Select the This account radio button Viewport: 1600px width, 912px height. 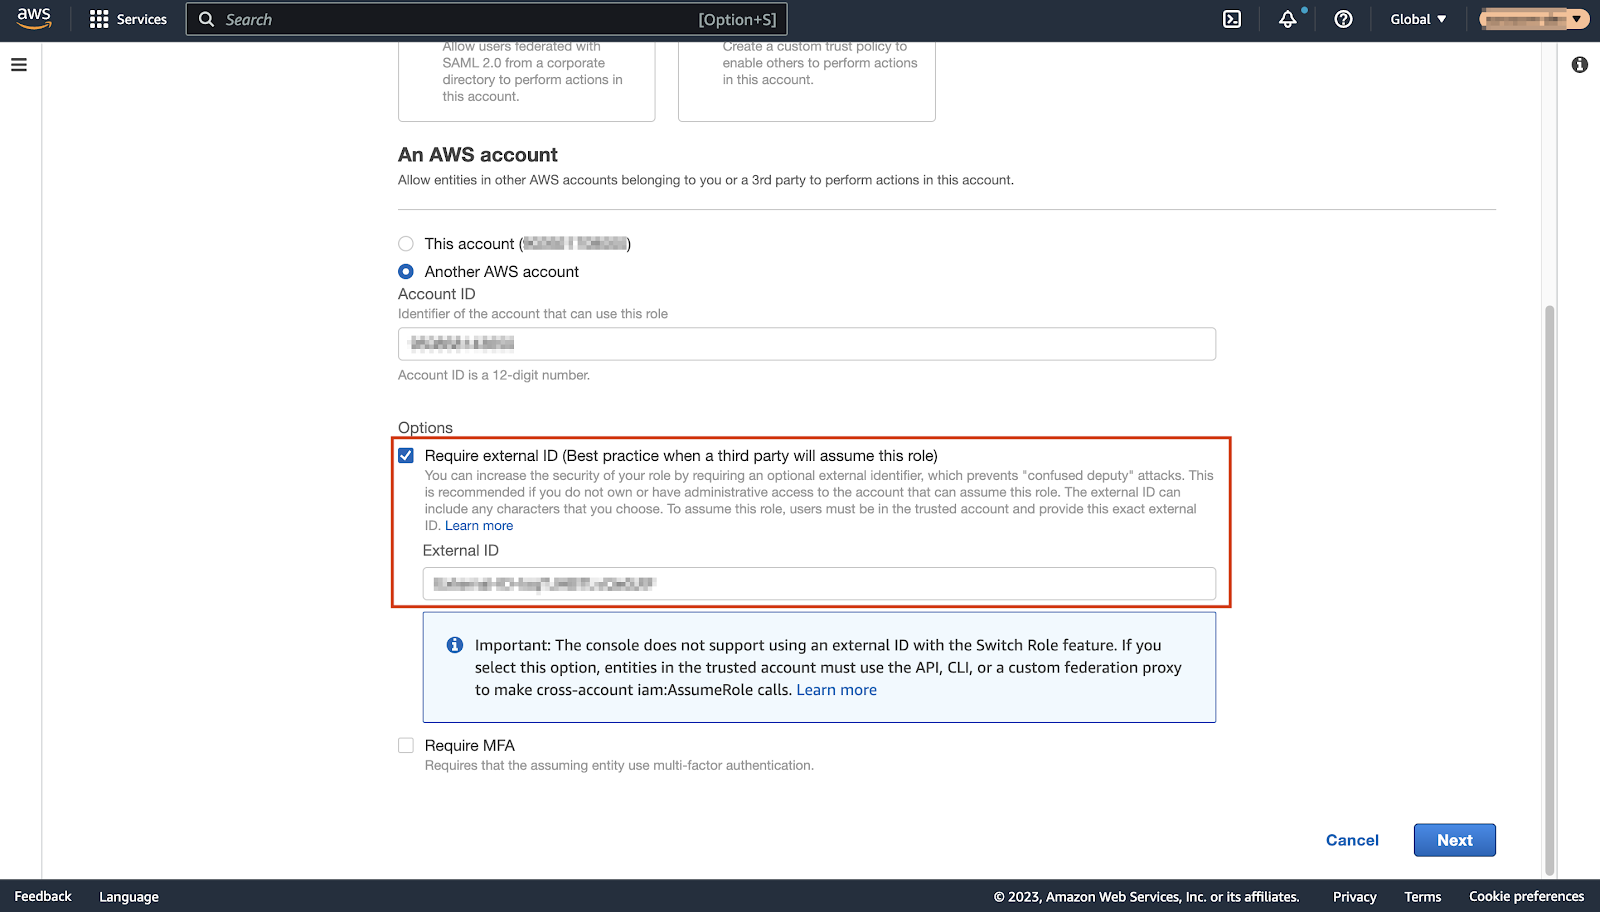(406, 244)
